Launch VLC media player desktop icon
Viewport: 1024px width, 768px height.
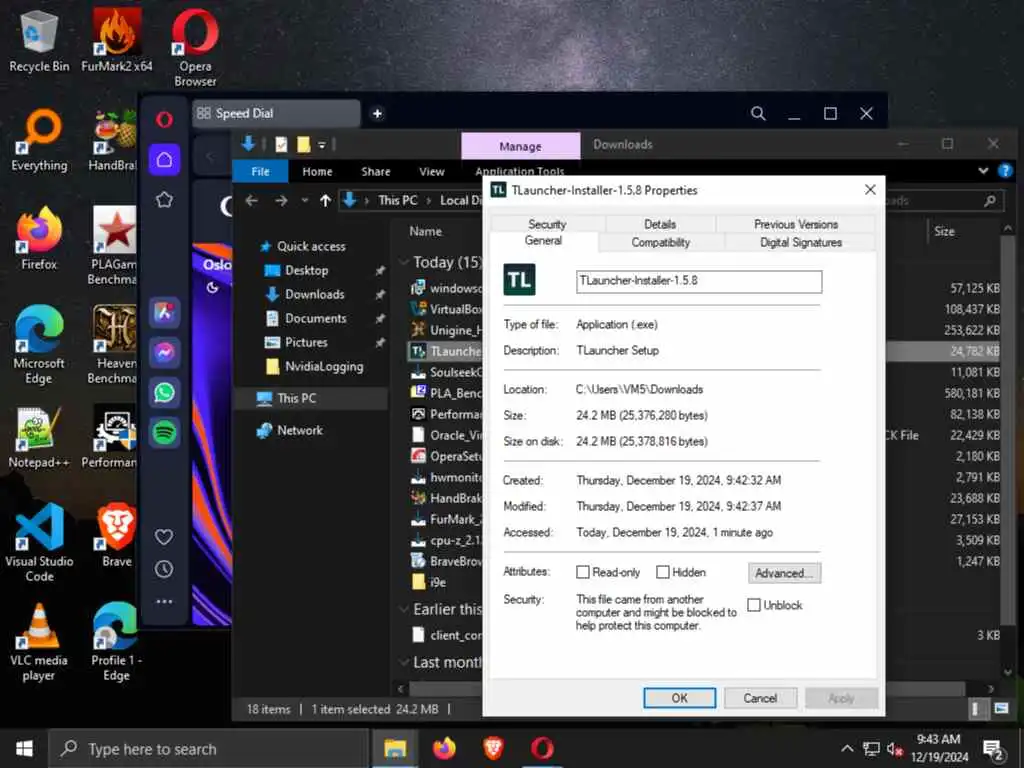click(39, 642)
